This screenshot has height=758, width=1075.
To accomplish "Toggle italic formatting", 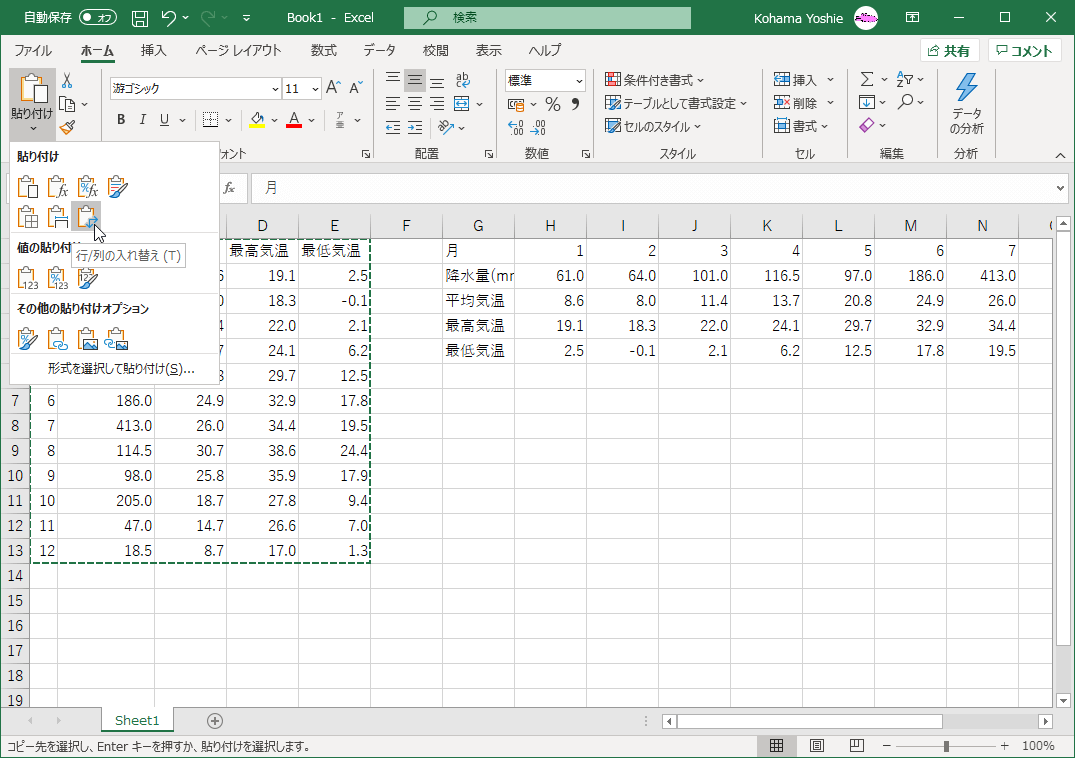I will coord(142,120).
